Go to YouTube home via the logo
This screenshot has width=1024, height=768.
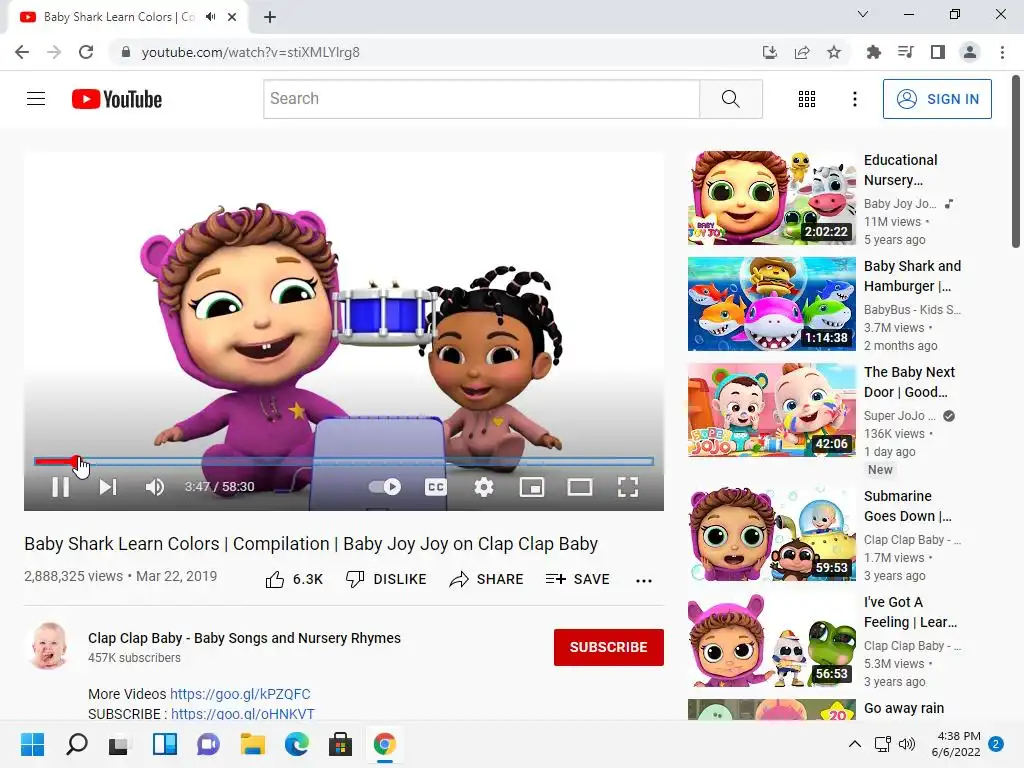(117, 99)
